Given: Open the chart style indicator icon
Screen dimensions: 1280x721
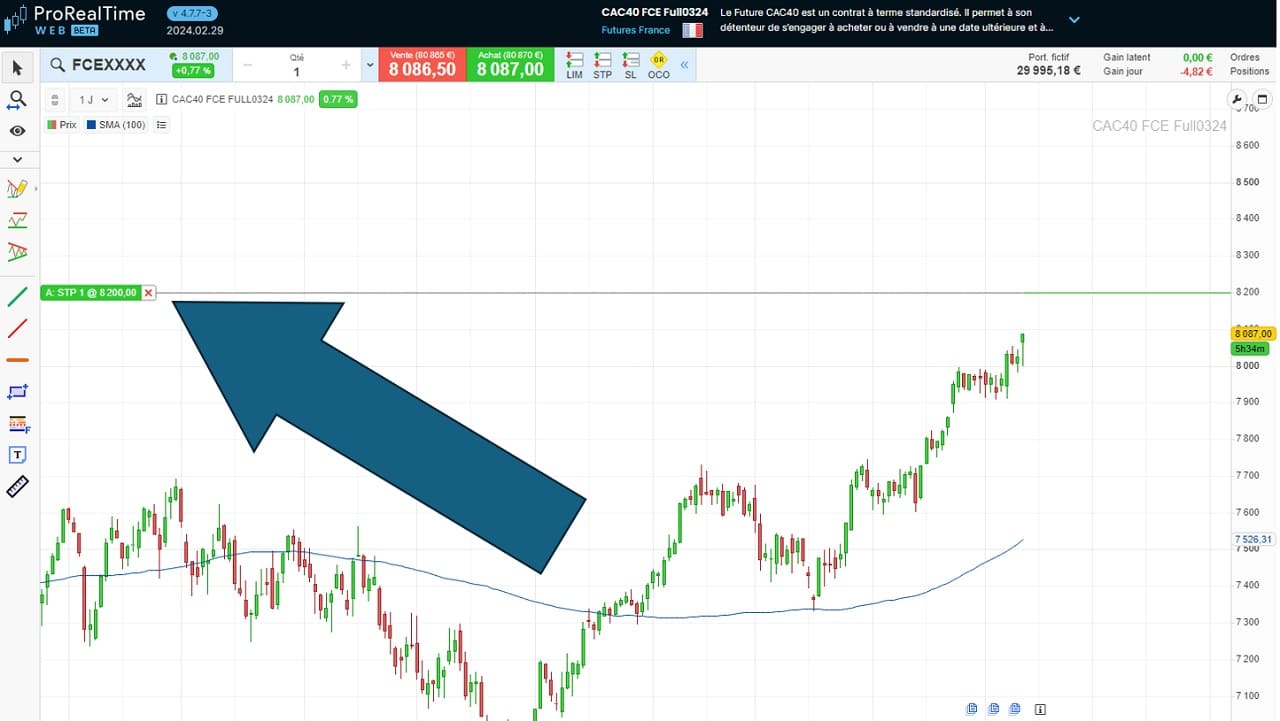Looking at the screenshot, I should tap(135, 99).
